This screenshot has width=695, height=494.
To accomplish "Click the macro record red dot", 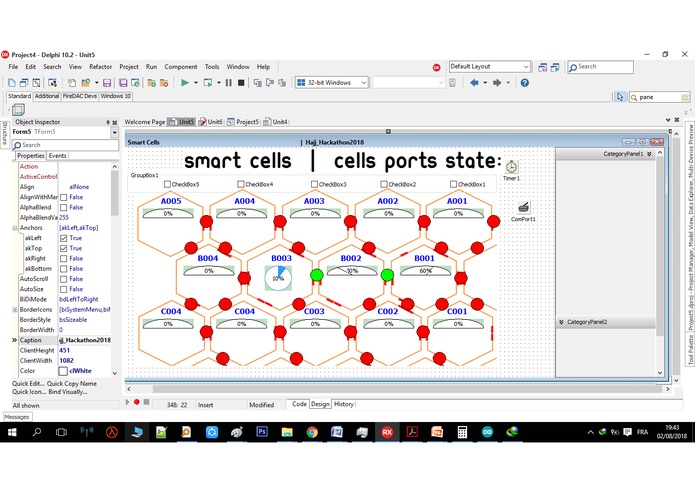I will point(137,402).
